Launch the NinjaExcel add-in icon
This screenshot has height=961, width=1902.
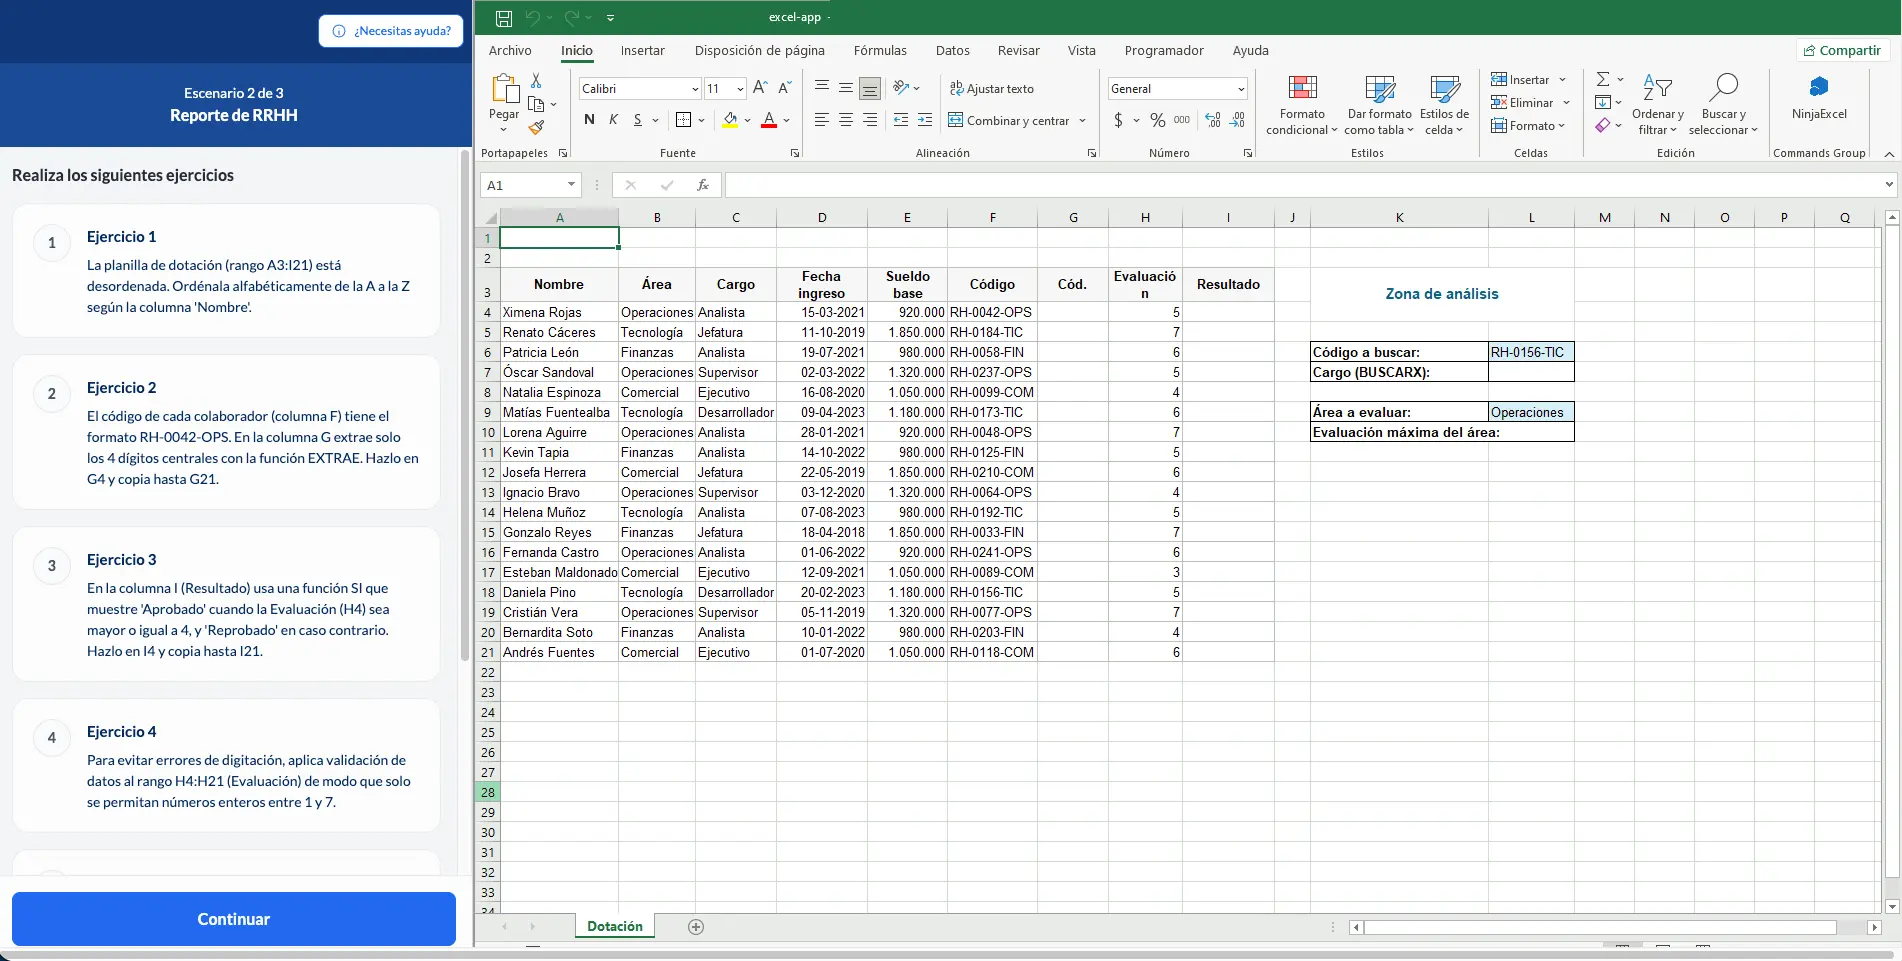(1819, 88)
